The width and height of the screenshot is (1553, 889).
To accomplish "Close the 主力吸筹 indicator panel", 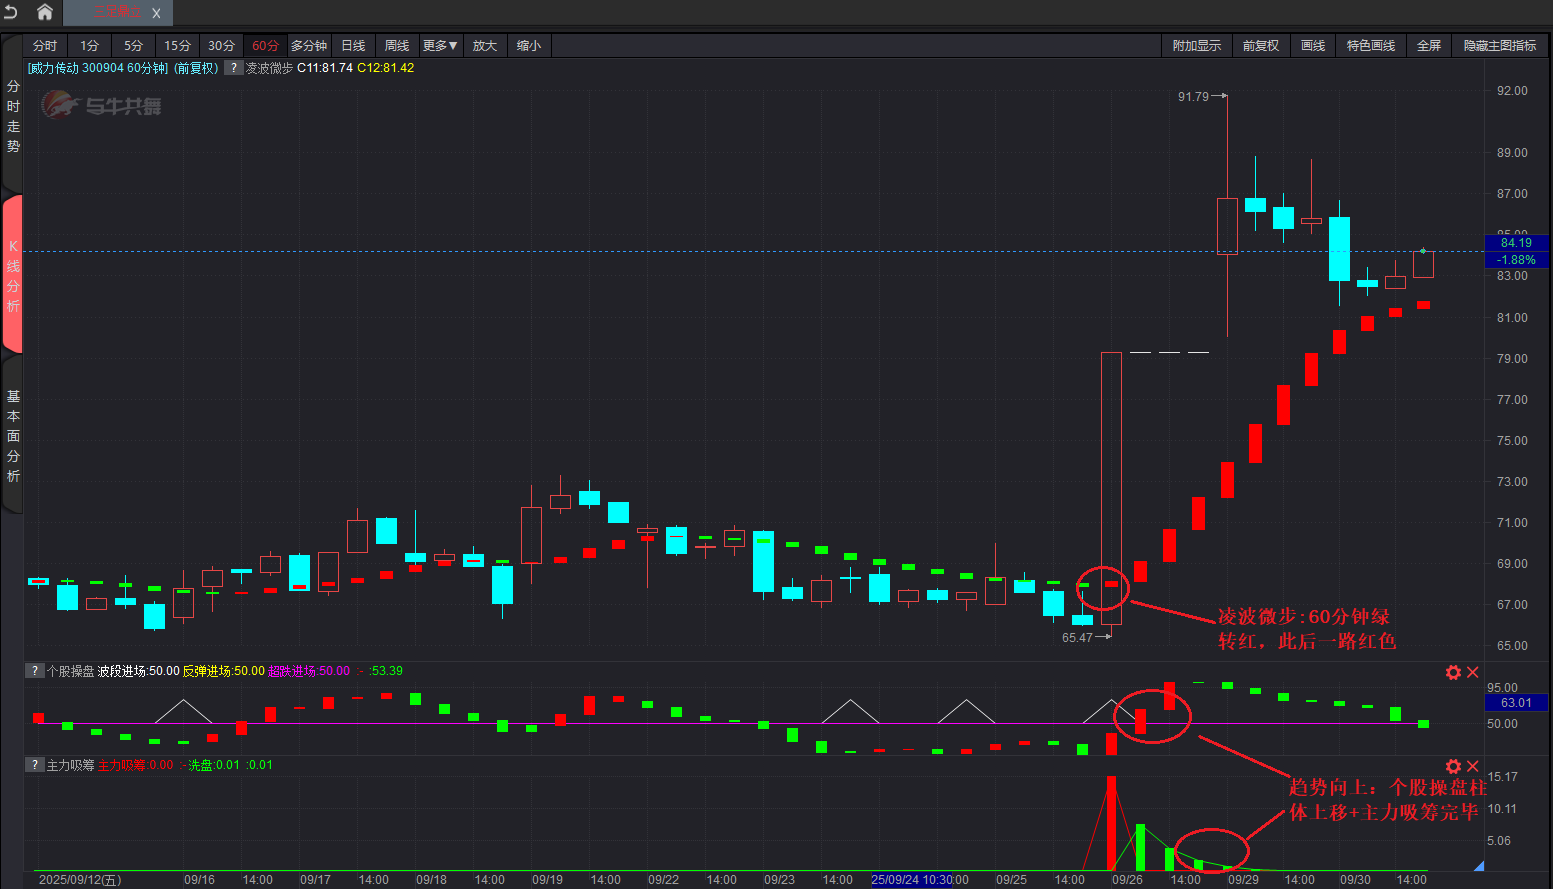I will tap(1472, 766).
